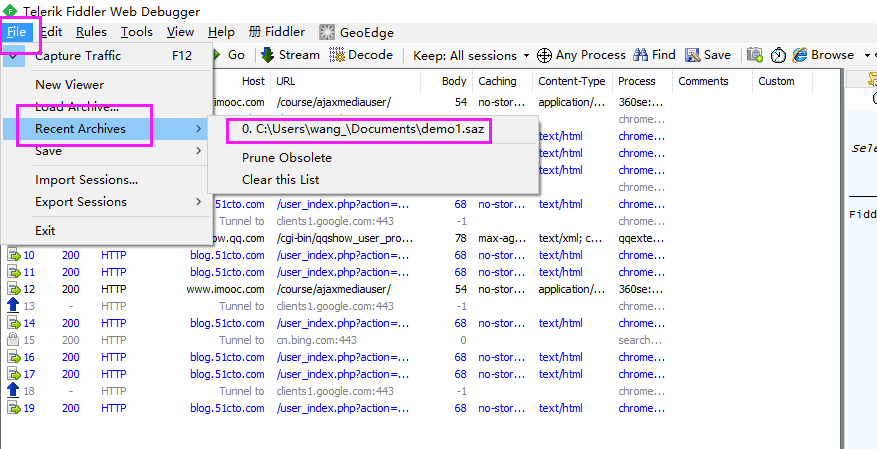877x449 pixels.
Task: Sort by the Process column header
Action: coord(636,81)
